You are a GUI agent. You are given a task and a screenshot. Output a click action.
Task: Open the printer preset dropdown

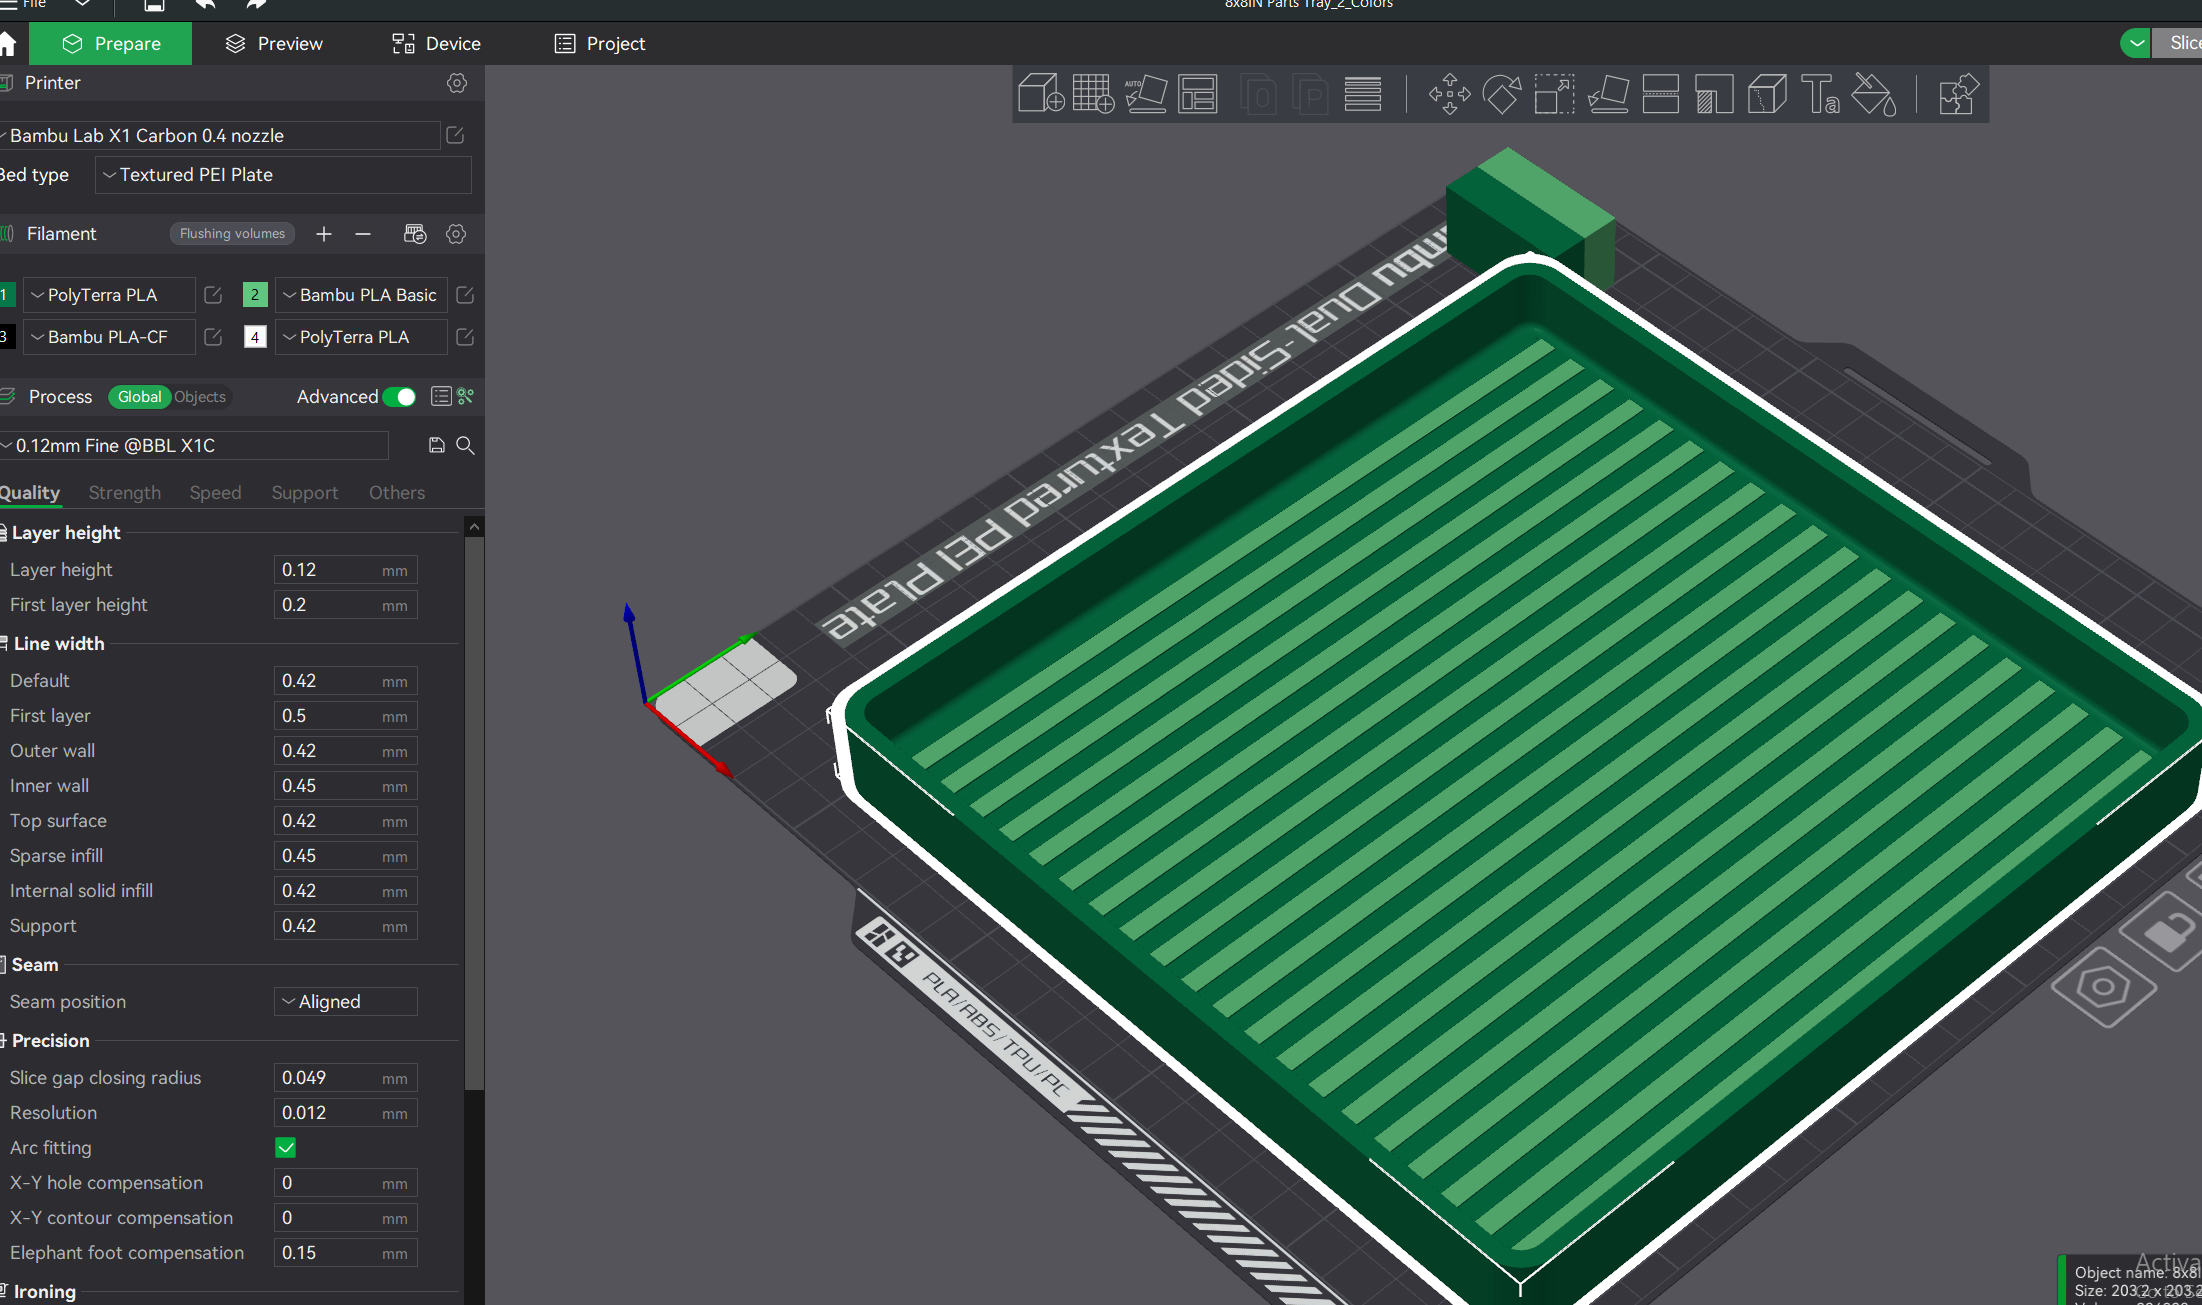point(220,135)
